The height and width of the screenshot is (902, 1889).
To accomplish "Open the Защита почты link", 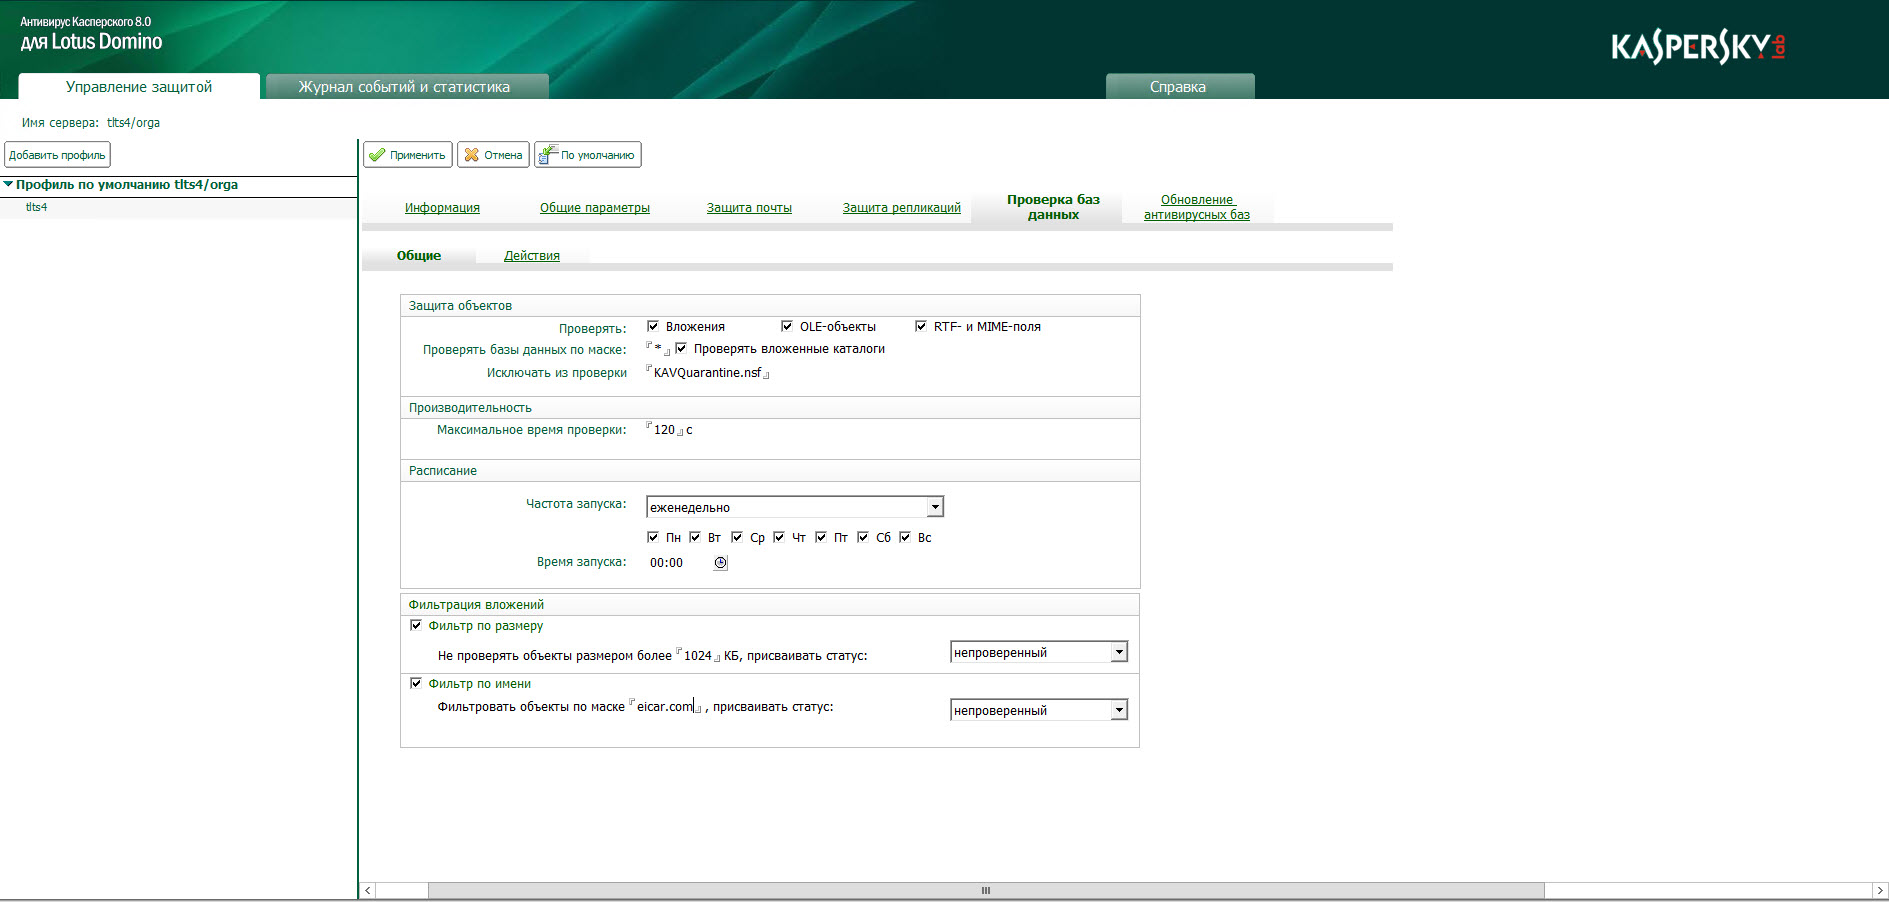I will (x=749, y=208).
